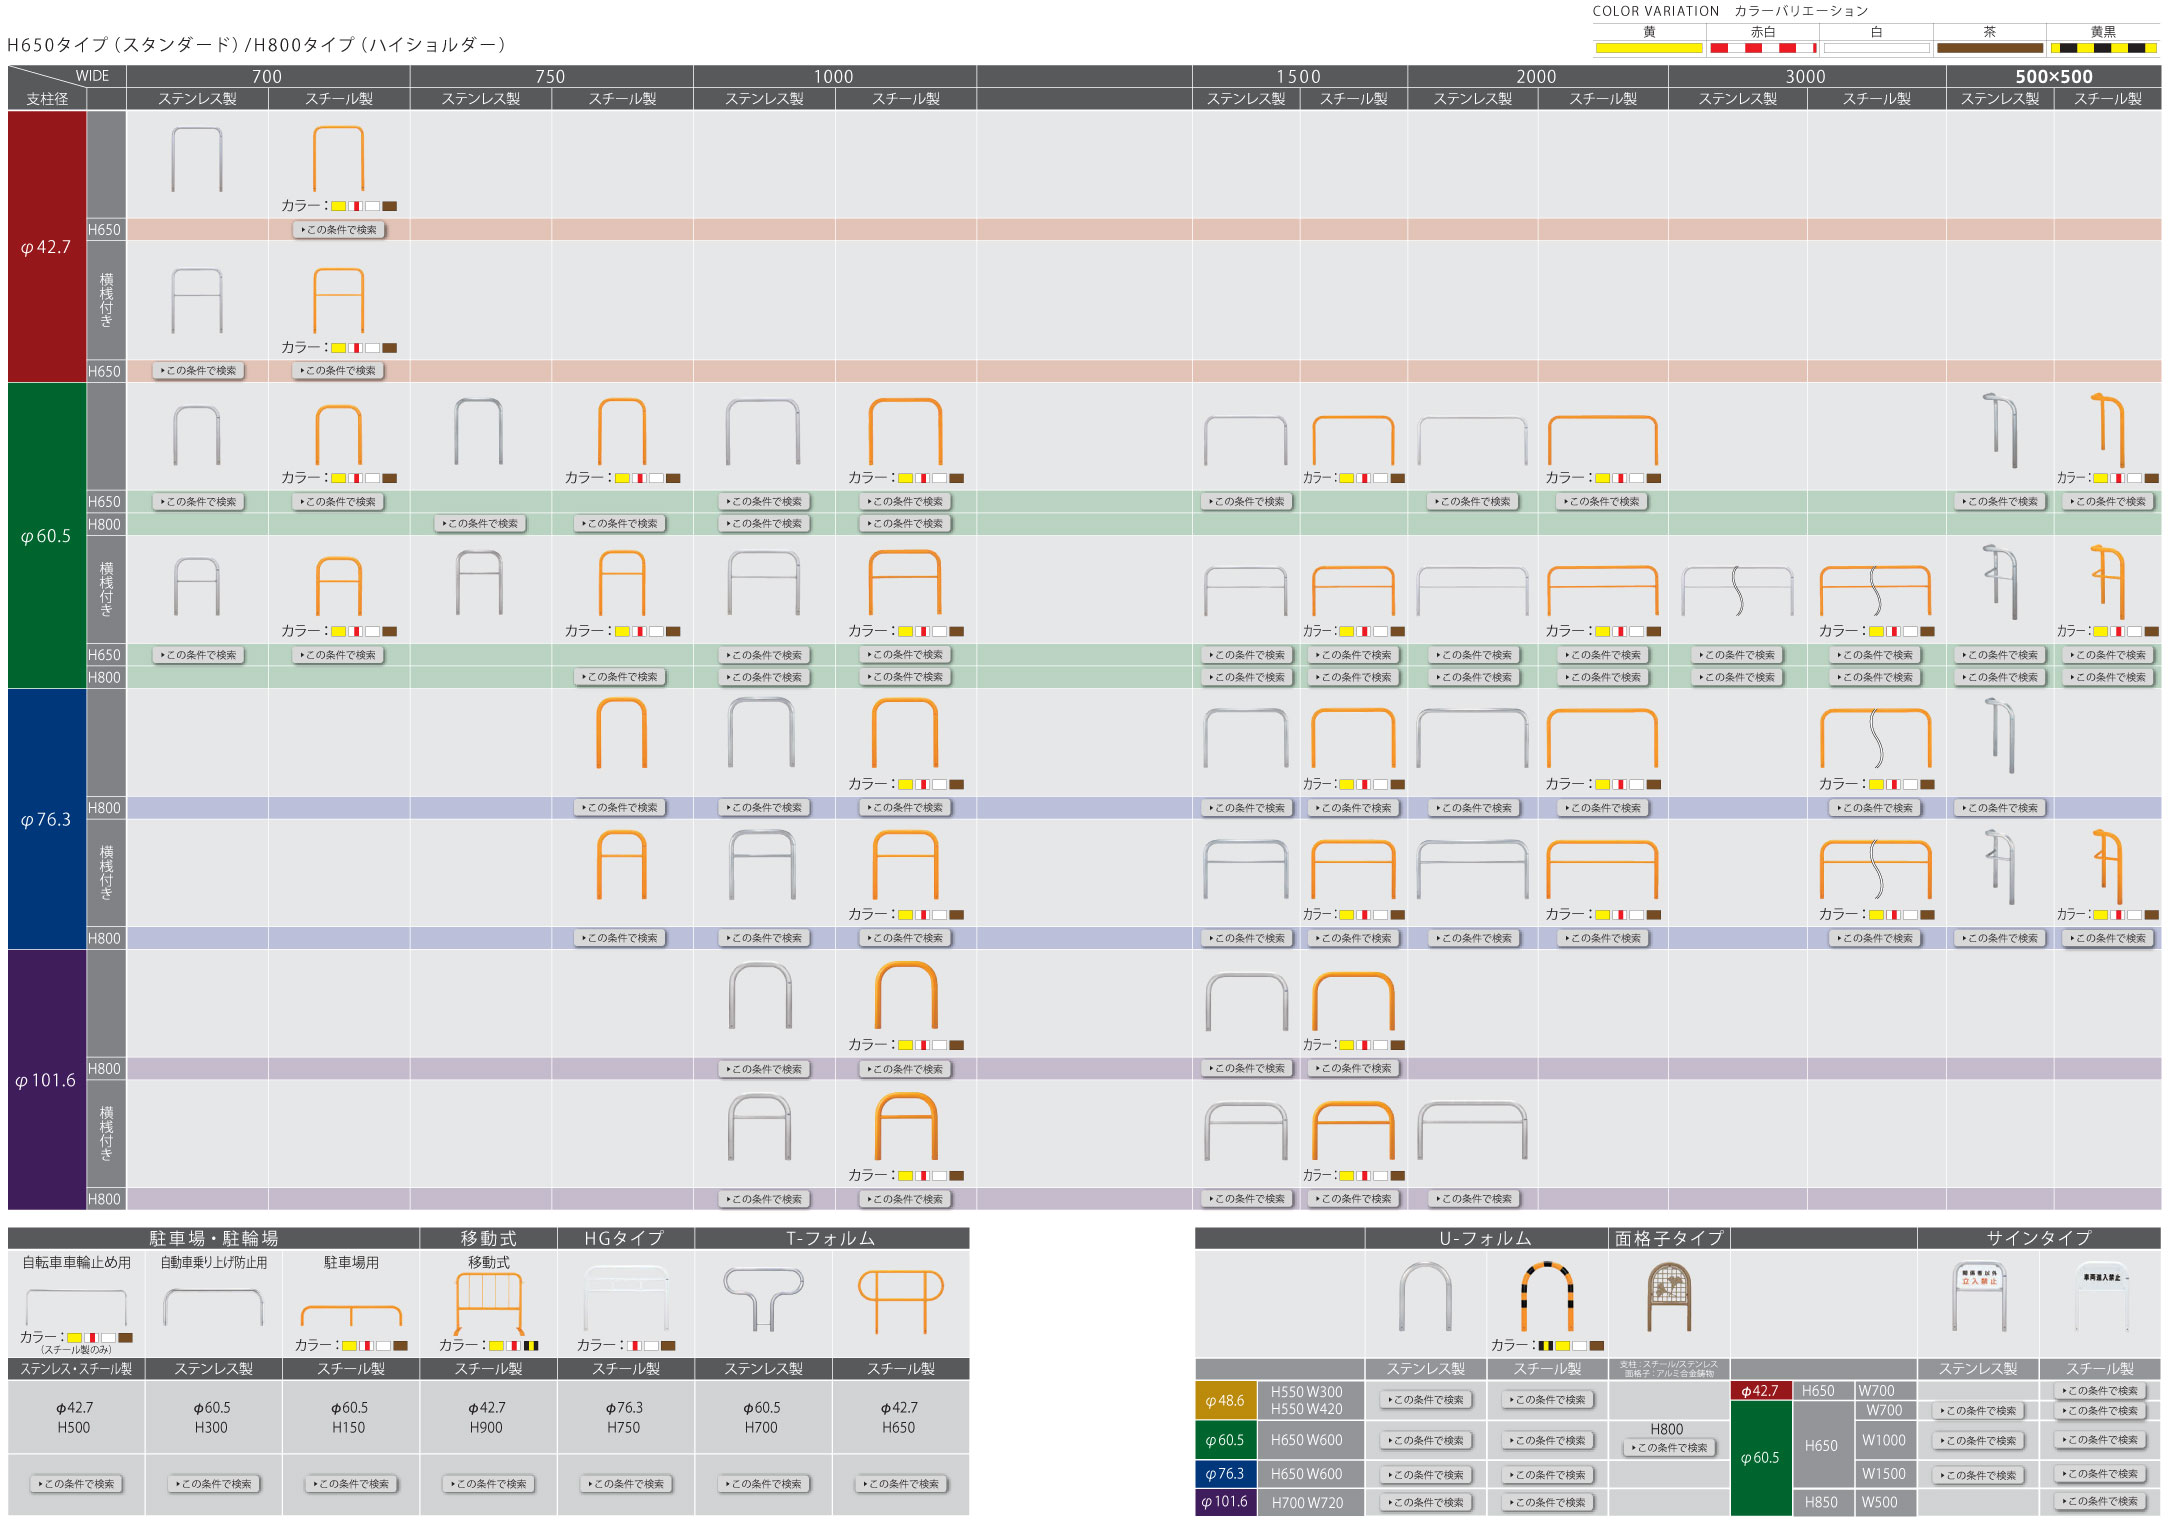Screen dimensions: 2169x1523
Task: Click the 500×500 width column header
Action: point(2053,76)
